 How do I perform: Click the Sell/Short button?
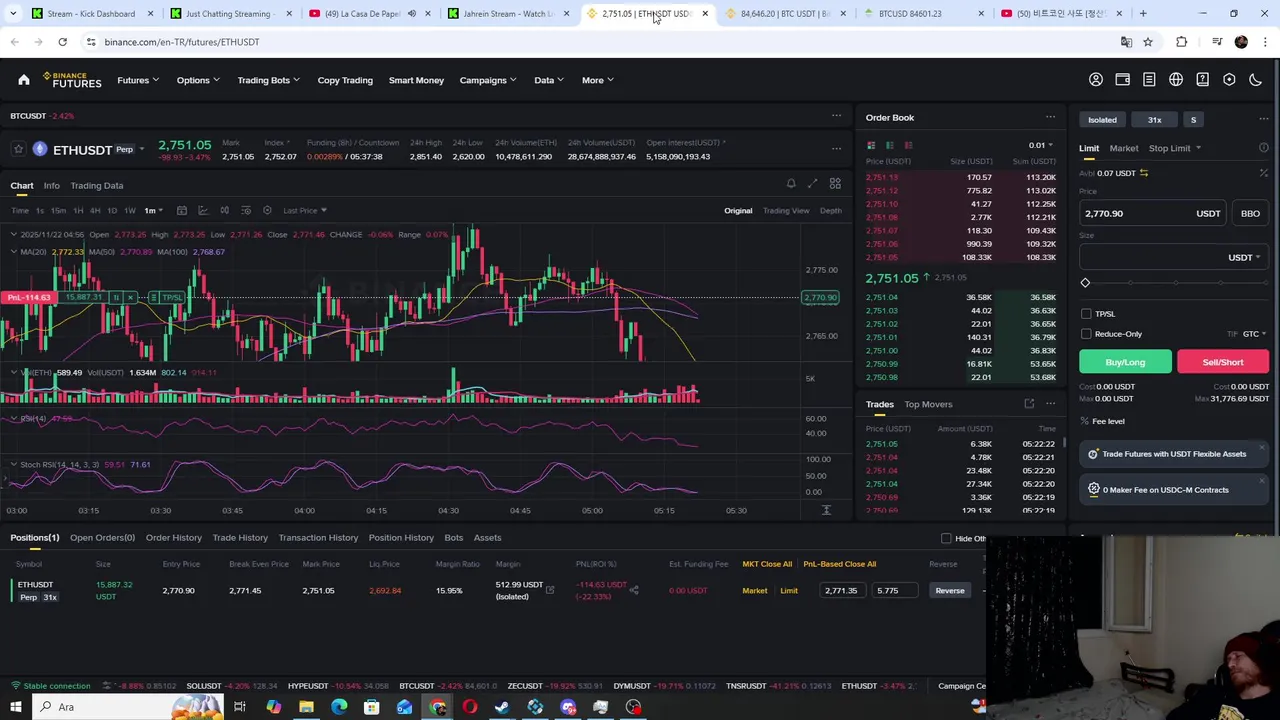tap(1223, 362)
